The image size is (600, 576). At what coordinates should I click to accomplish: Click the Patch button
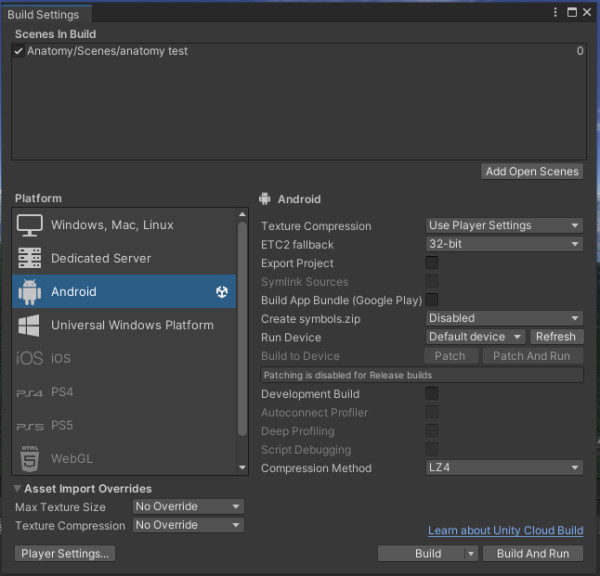pos(451,356)
